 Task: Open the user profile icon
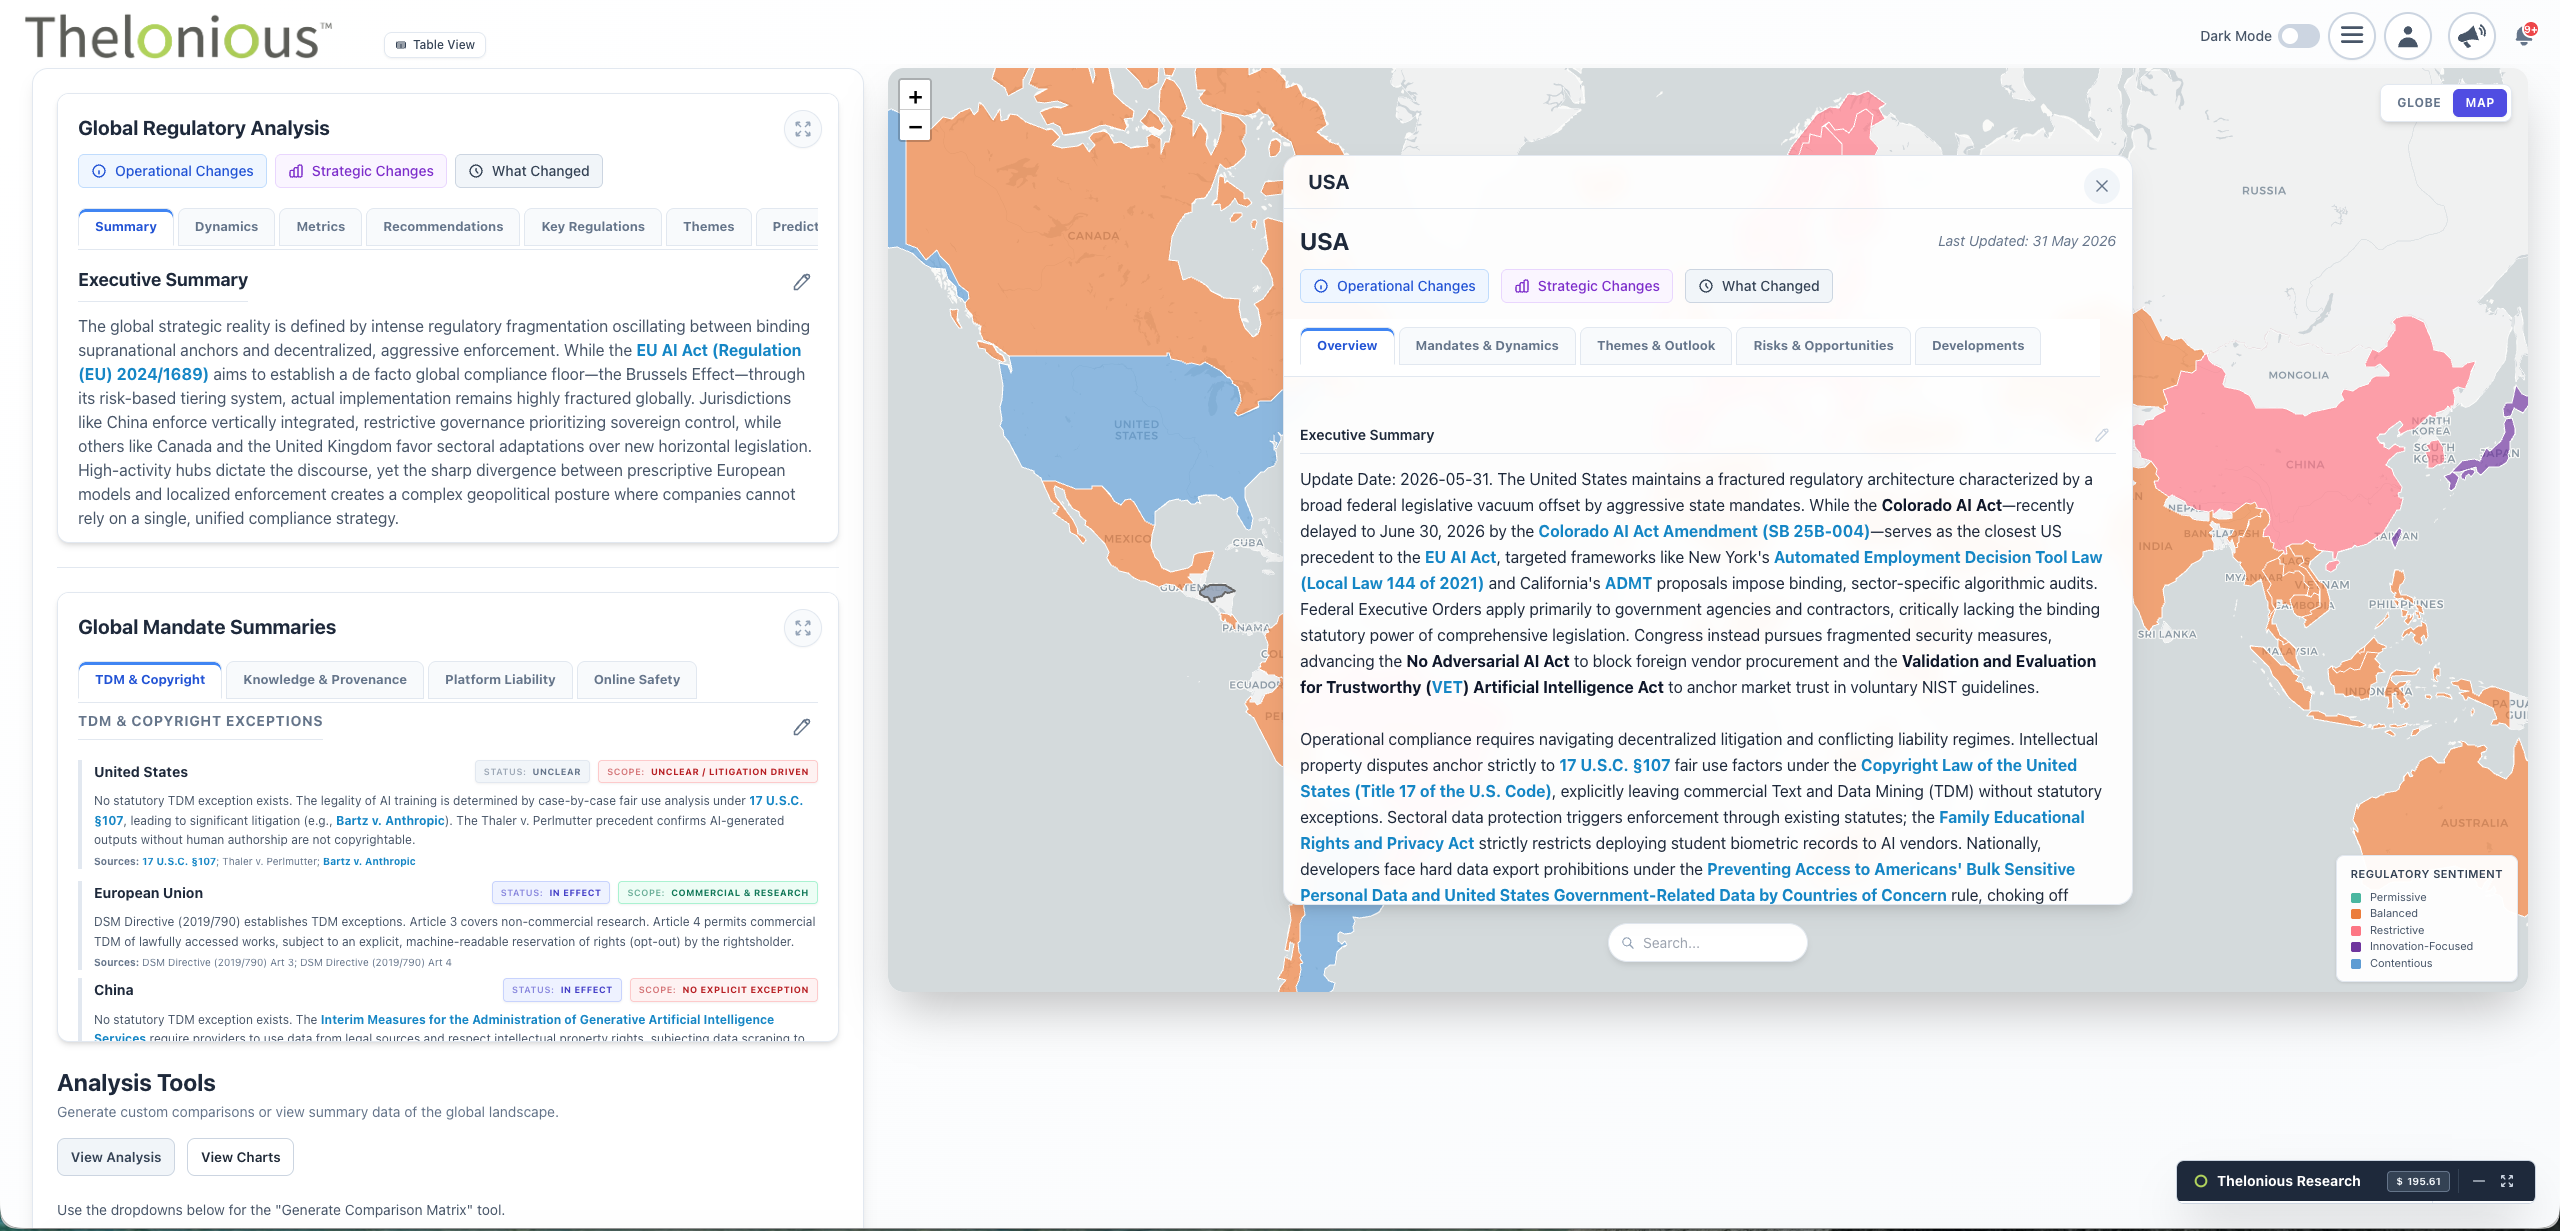2408,36
